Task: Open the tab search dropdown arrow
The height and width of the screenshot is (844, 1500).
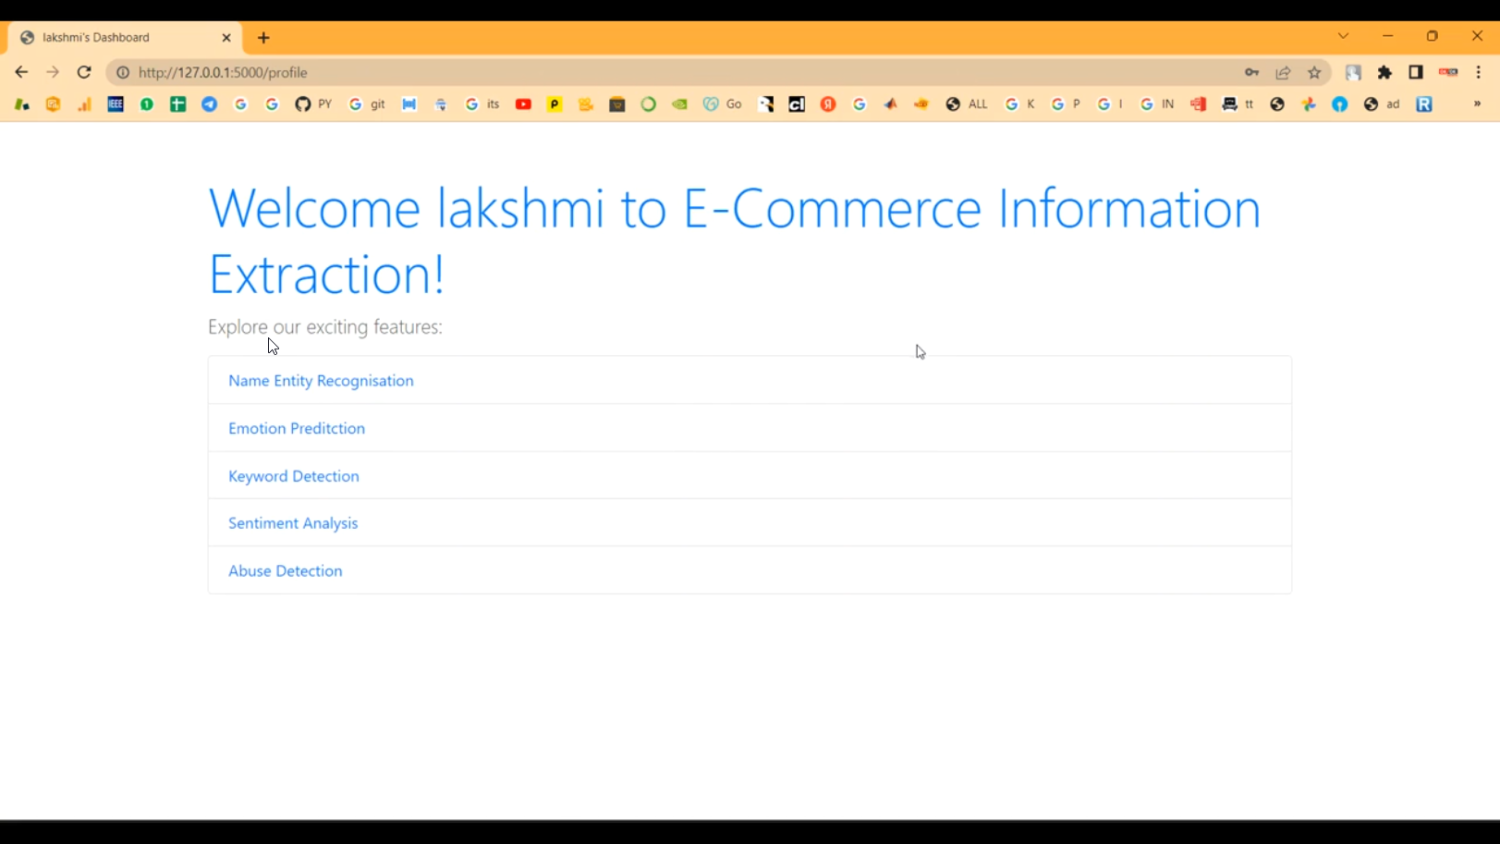Action: pos(1343,36)
